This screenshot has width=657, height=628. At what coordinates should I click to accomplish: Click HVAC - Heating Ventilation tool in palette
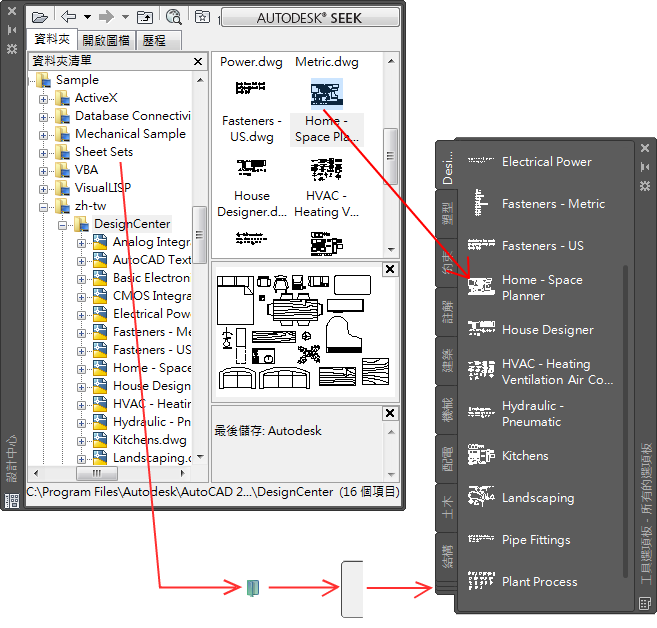(x=540, y=372)
